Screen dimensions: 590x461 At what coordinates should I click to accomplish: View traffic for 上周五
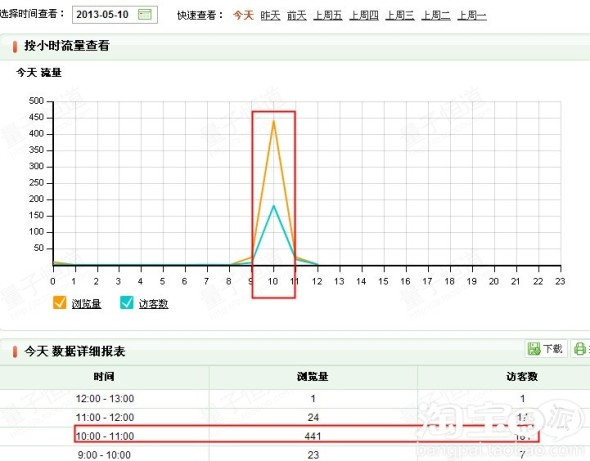click(328, 15)
